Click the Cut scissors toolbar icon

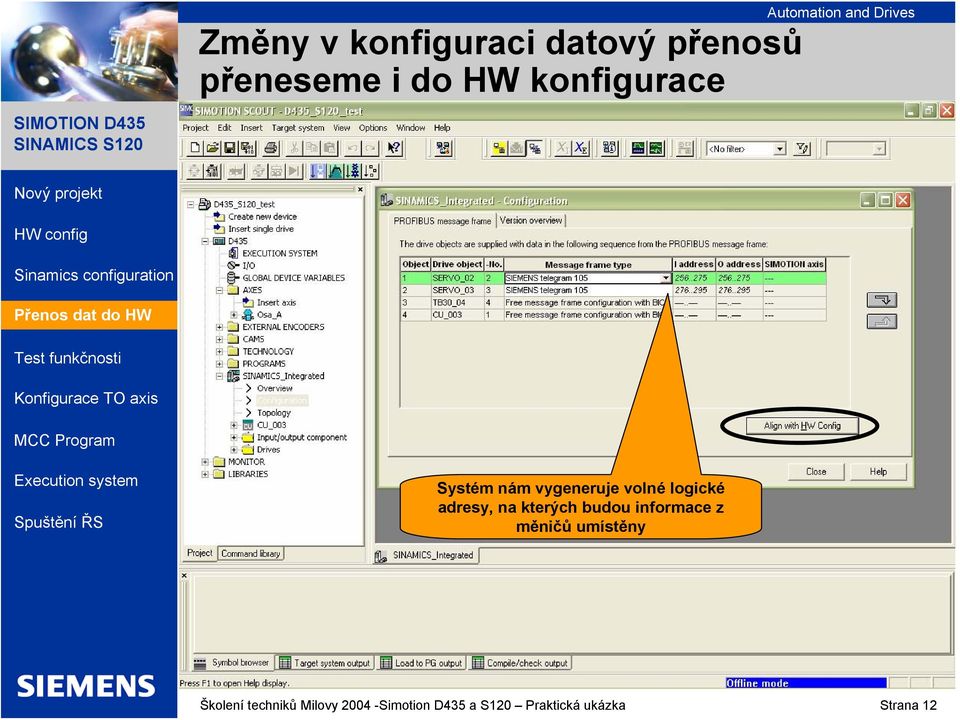(x=294, y=148)
